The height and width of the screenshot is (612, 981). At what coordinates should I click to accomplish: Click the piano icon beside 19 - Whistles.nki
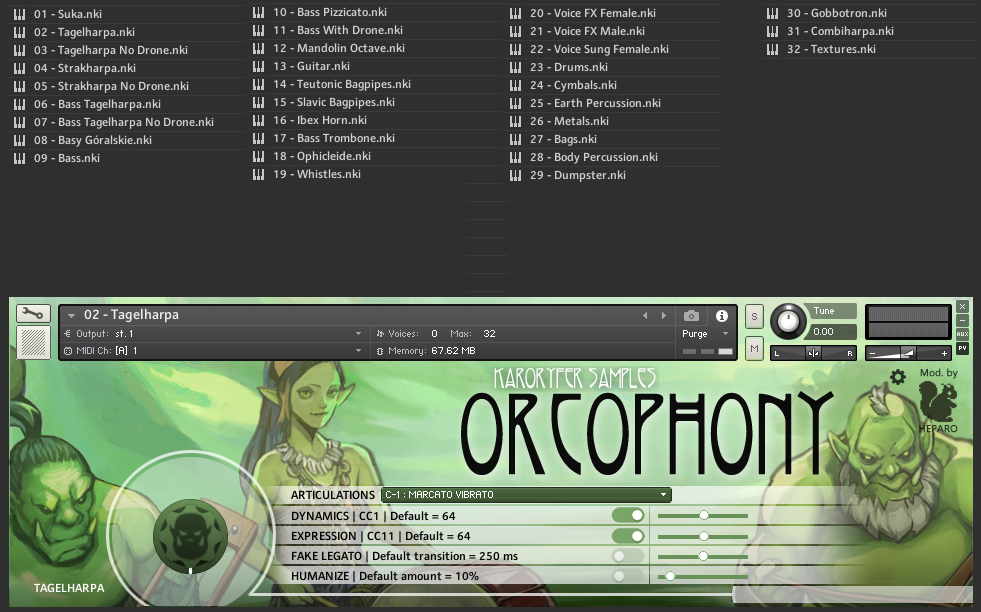point(258,174)
